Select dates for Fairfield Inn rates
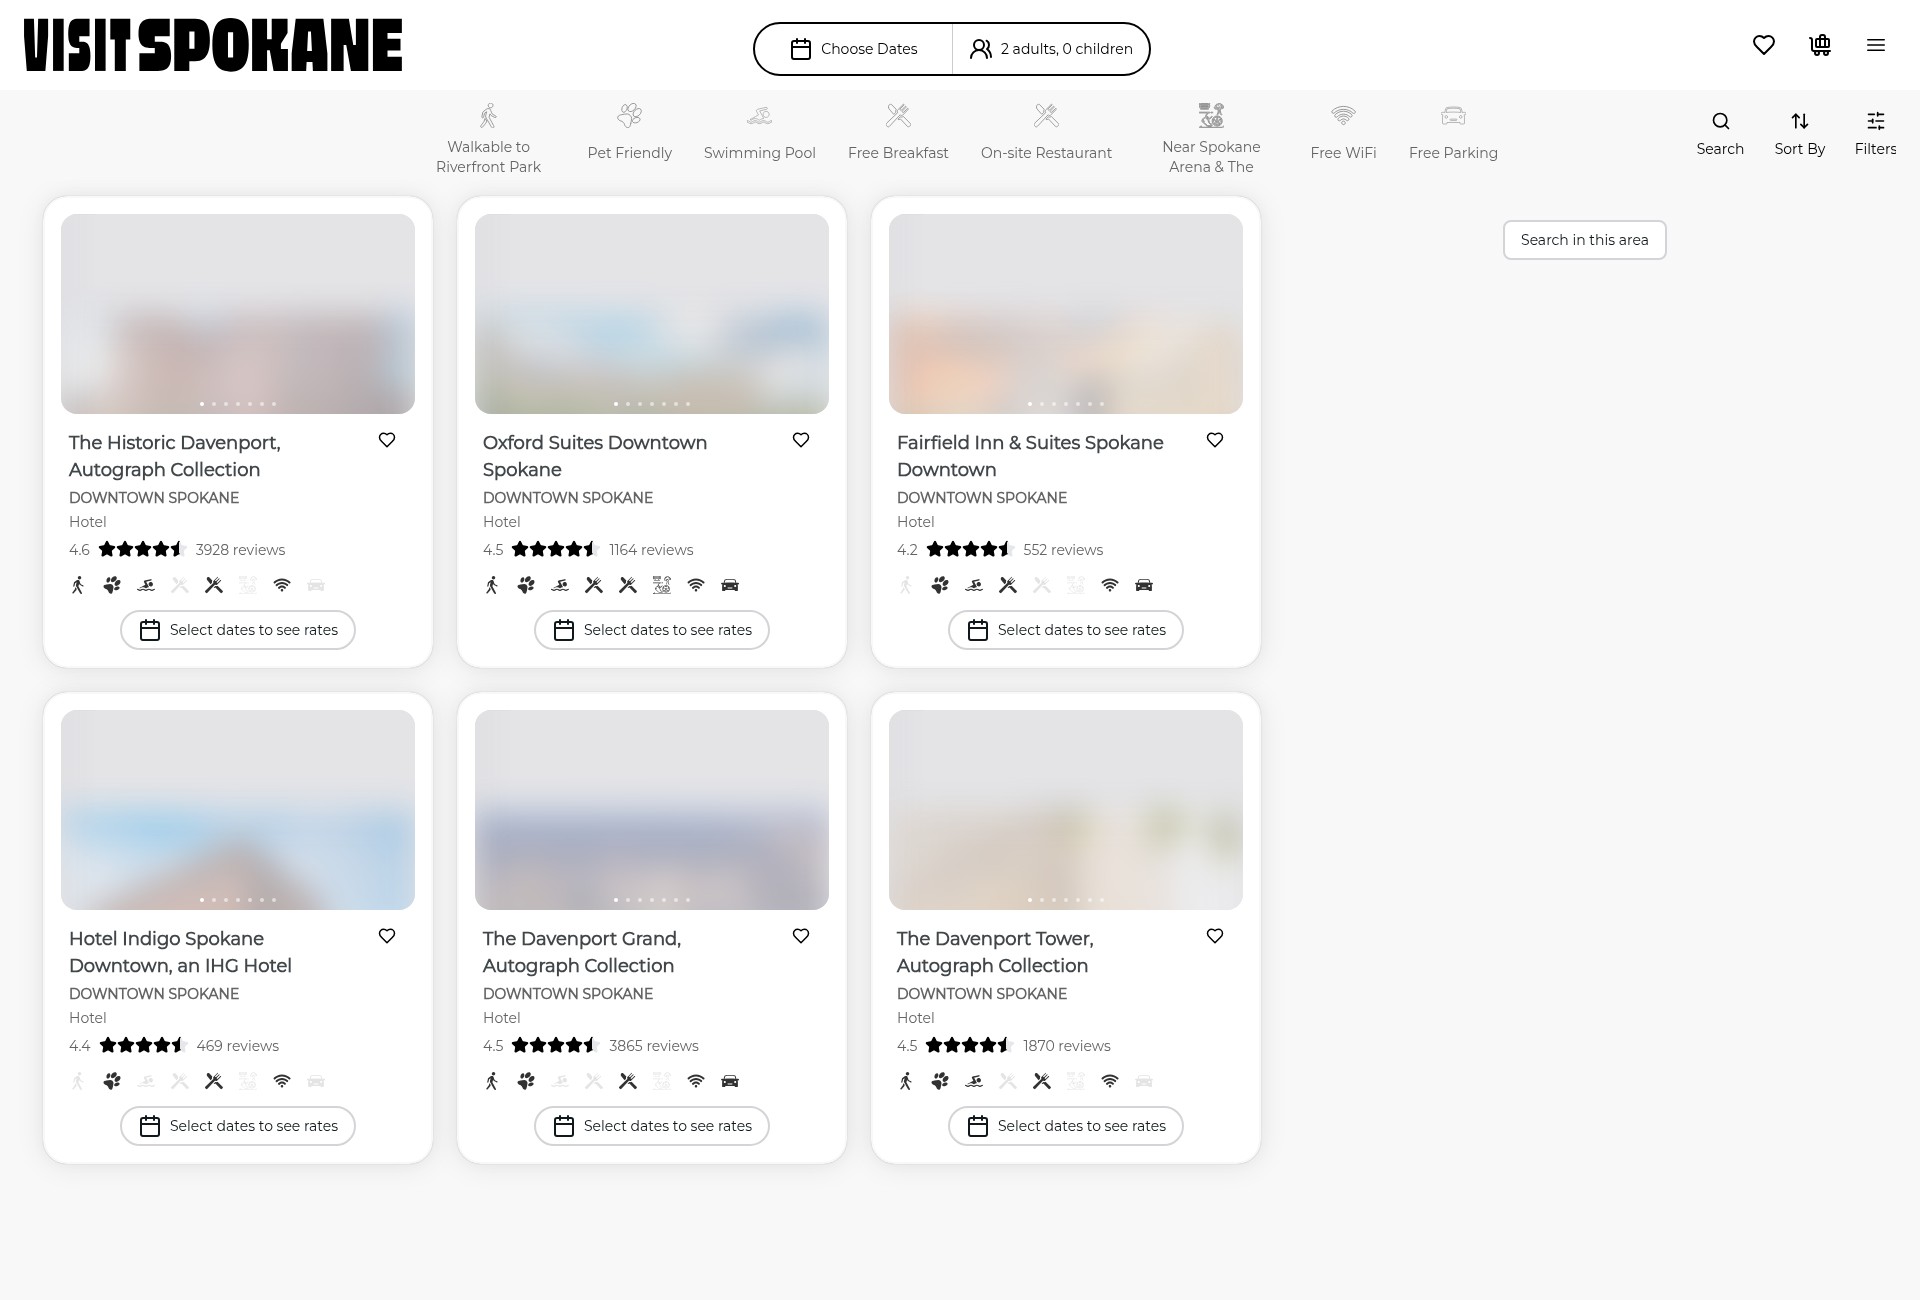This screenshot has width=1920, height=1300. coord(1066,630)
